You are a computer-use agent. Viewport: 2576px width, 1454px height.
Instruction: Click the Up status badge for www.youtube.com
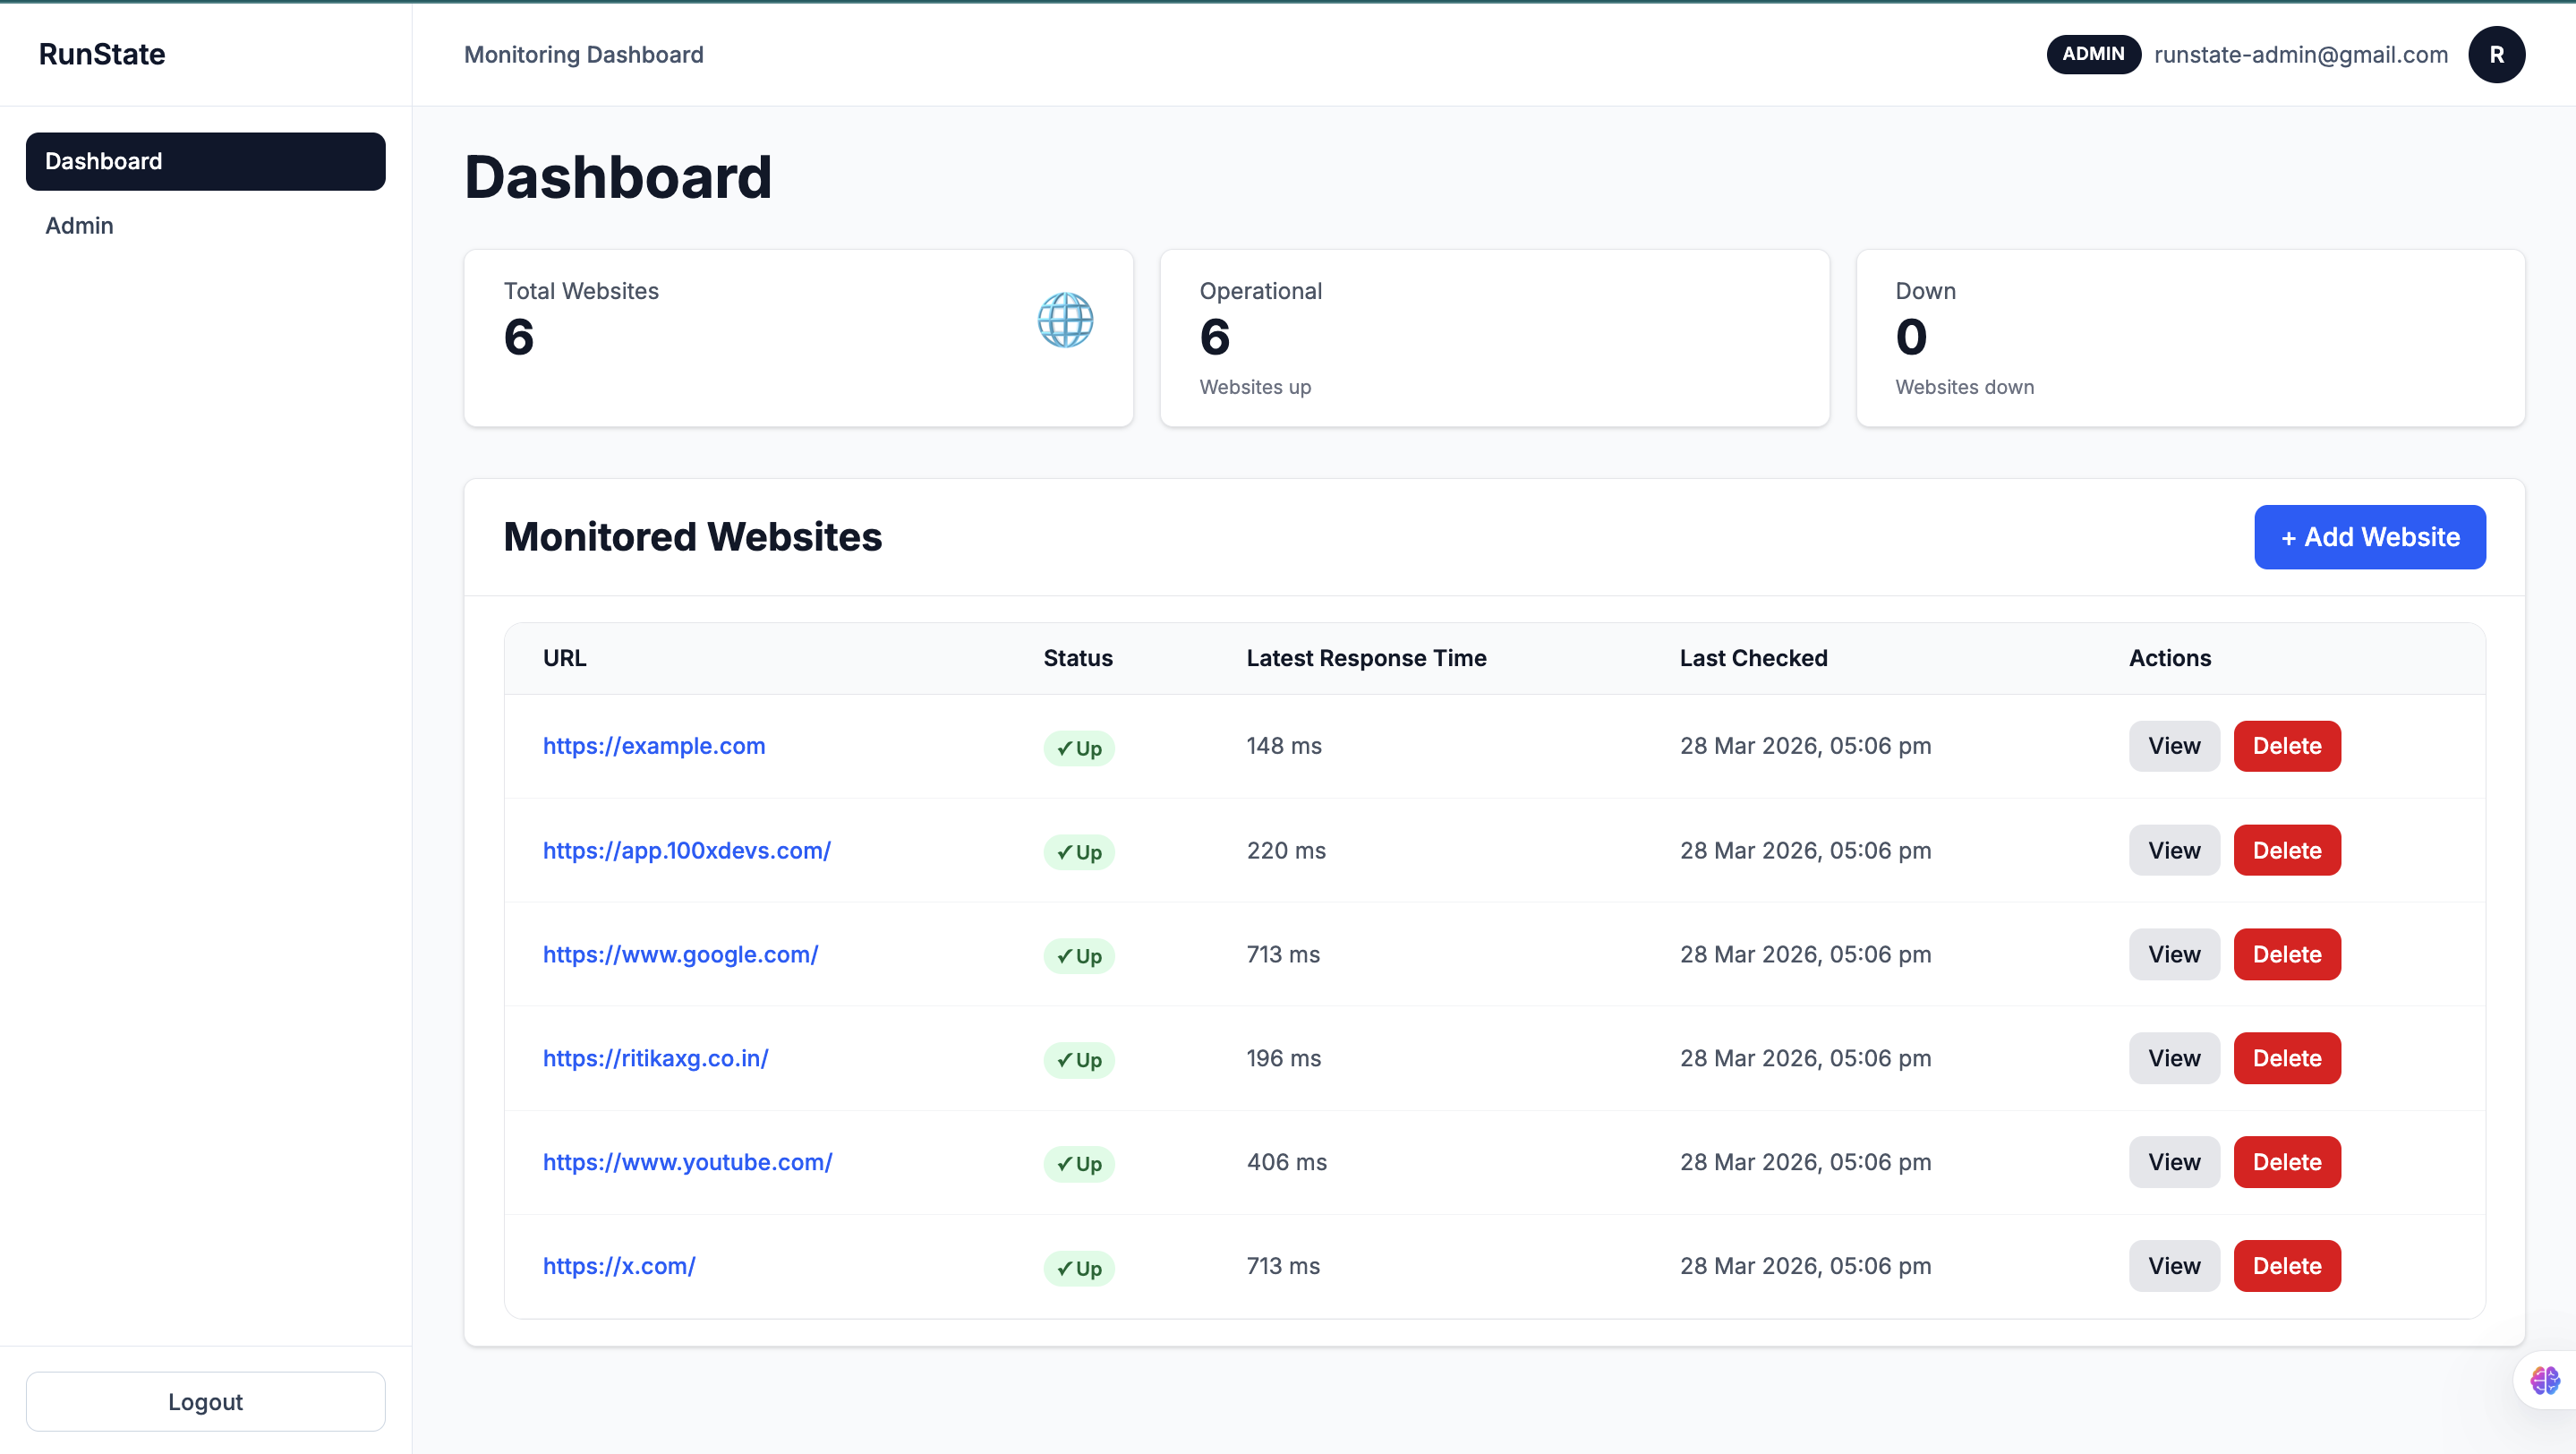point(1078,1164)
